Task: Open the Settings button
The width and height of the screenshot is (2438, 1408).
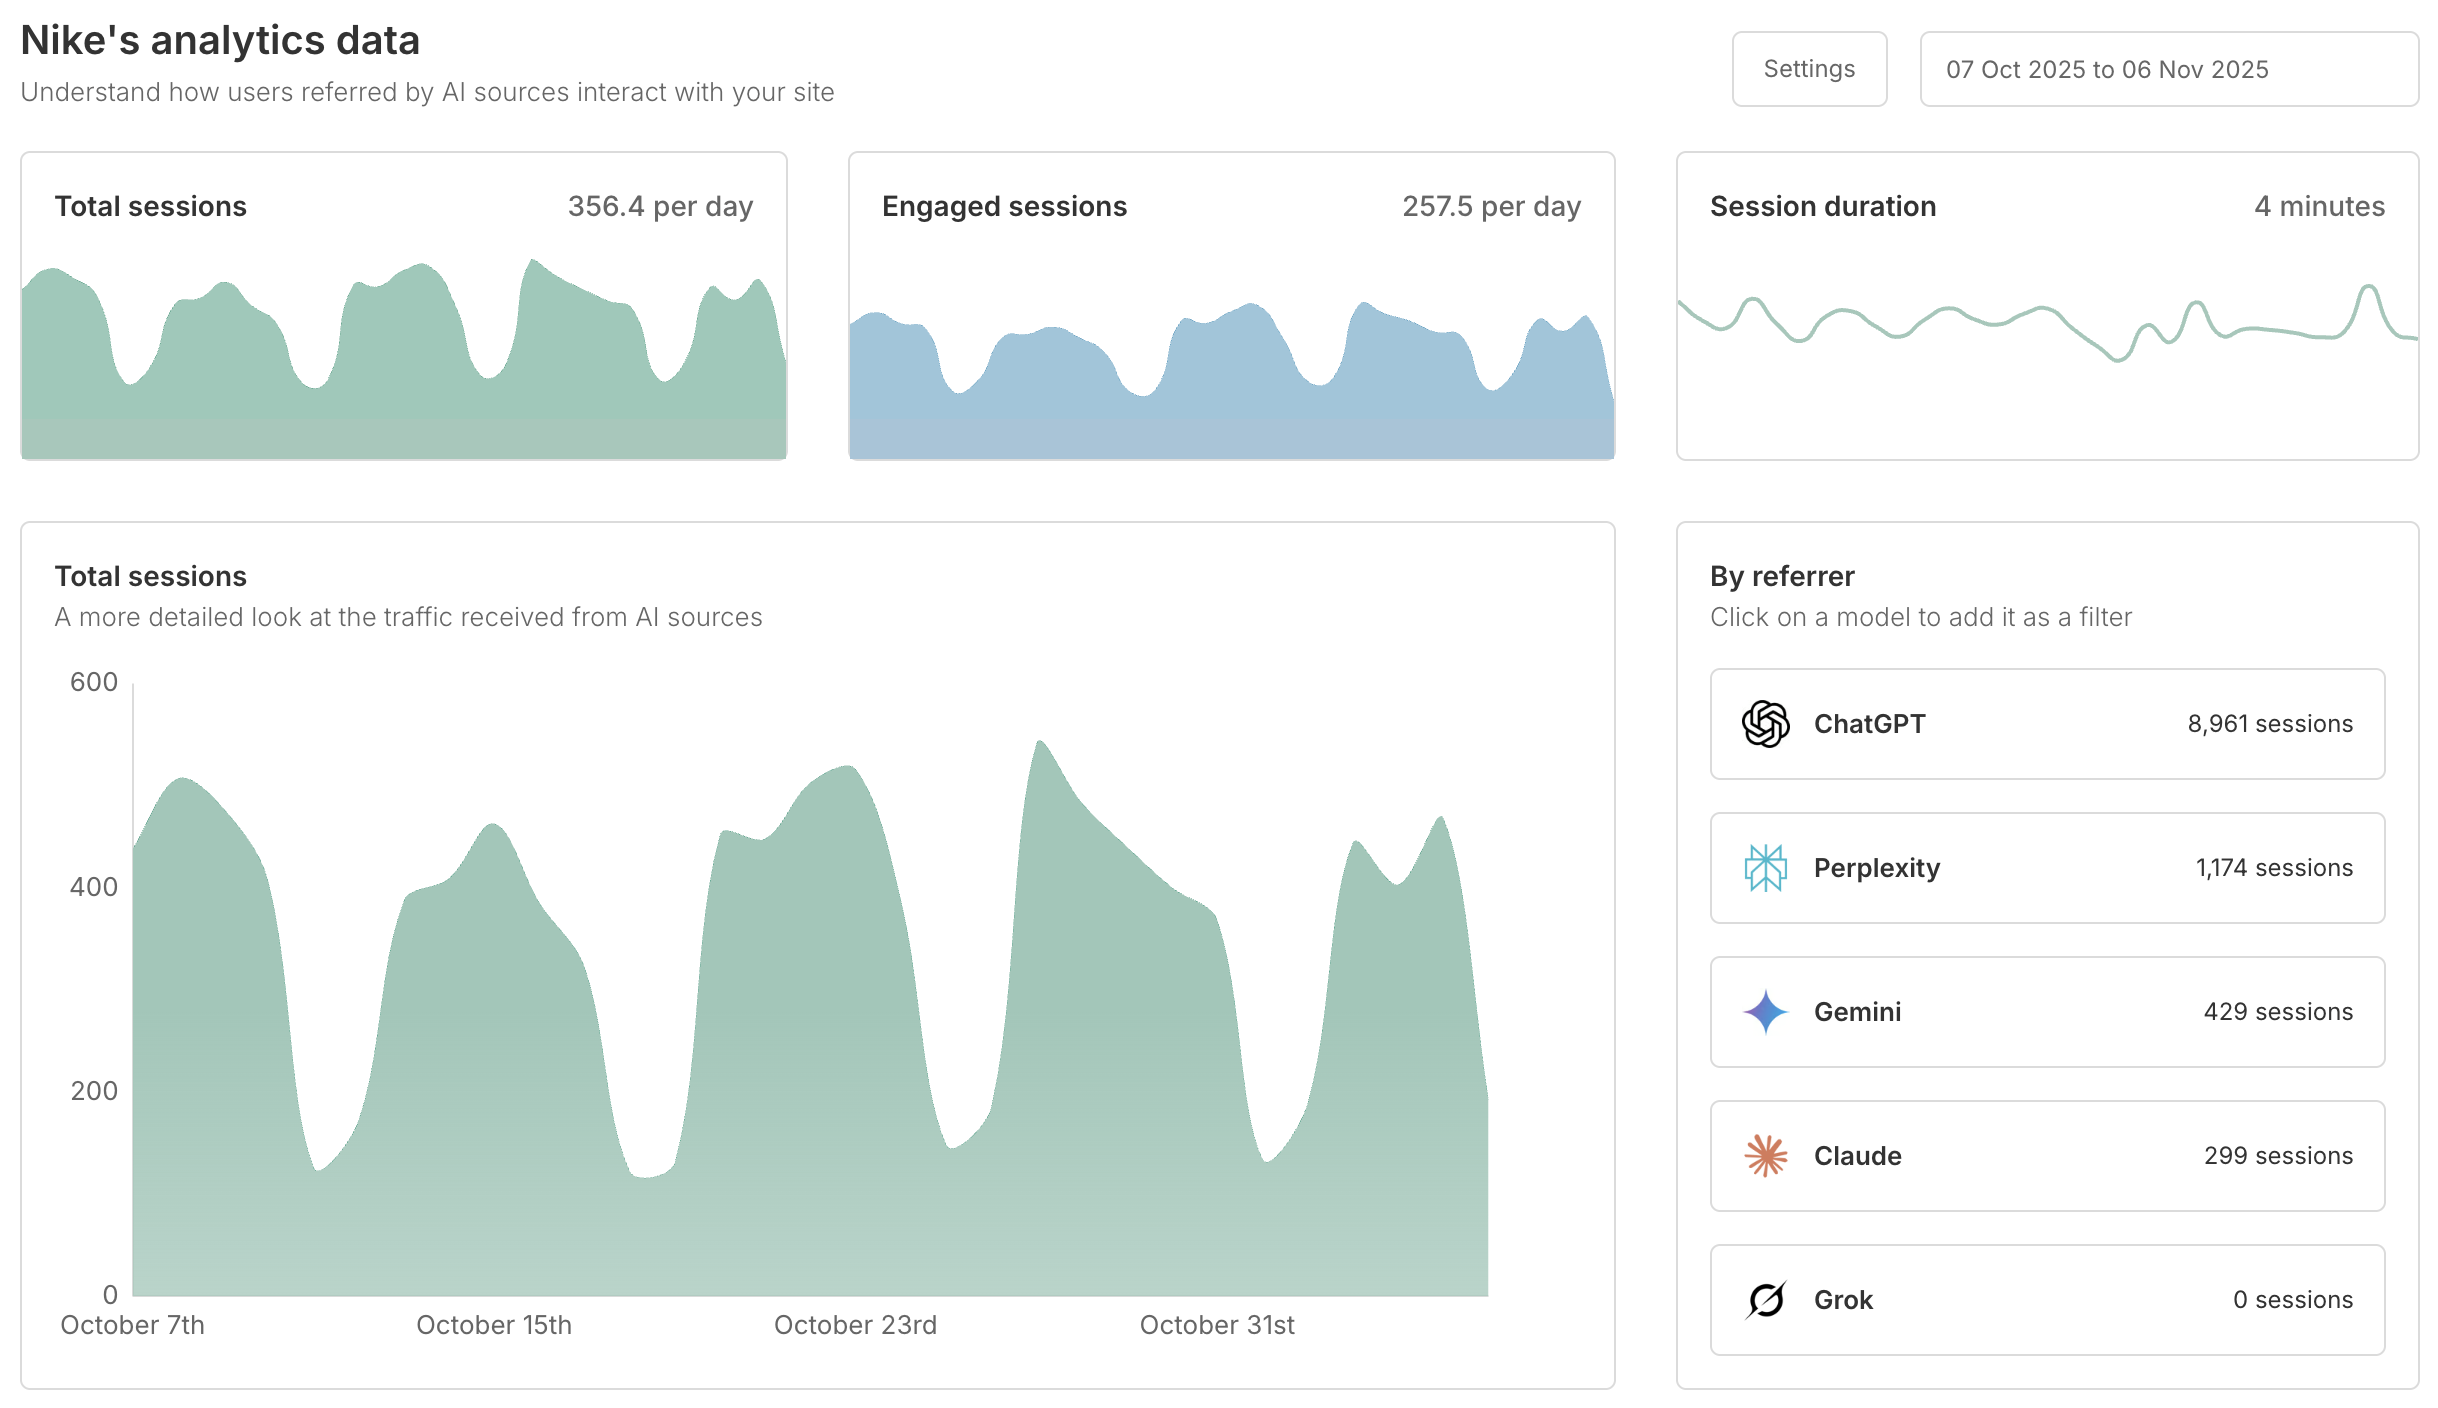Action: pyautogui.click(x=1808, y=69)
